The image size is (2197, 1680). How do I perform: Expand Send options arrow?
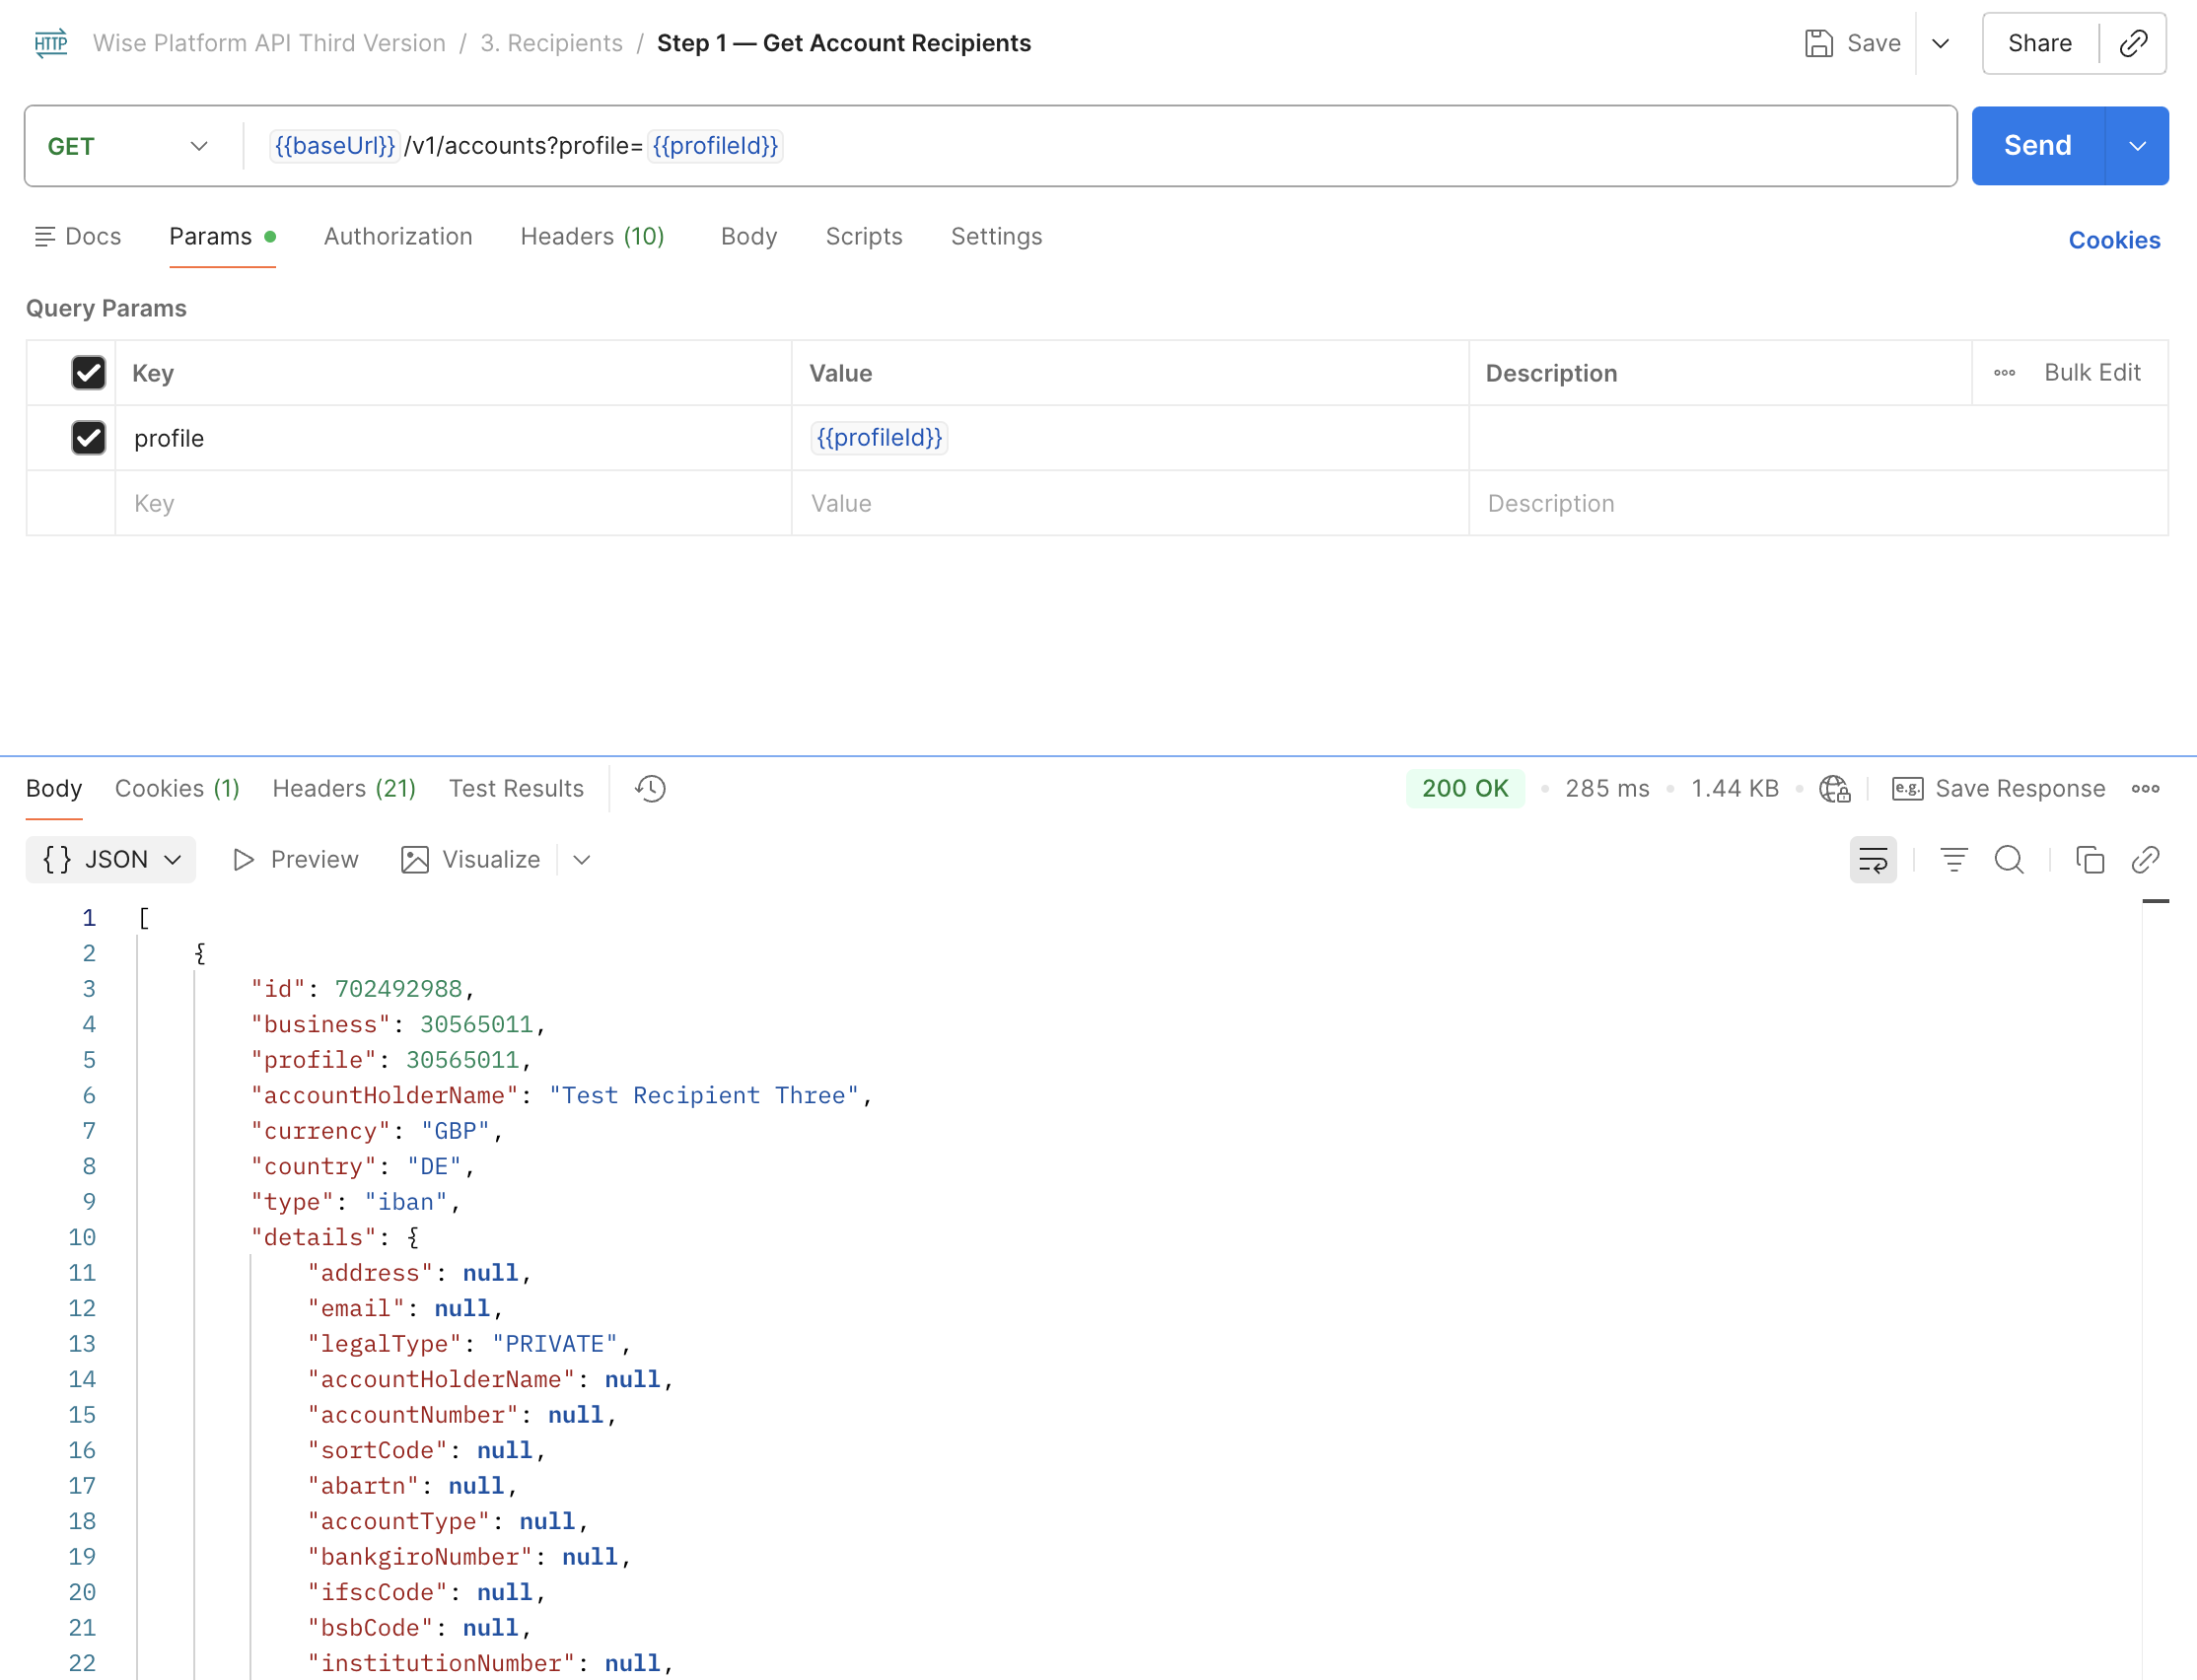coord(2137,146)
